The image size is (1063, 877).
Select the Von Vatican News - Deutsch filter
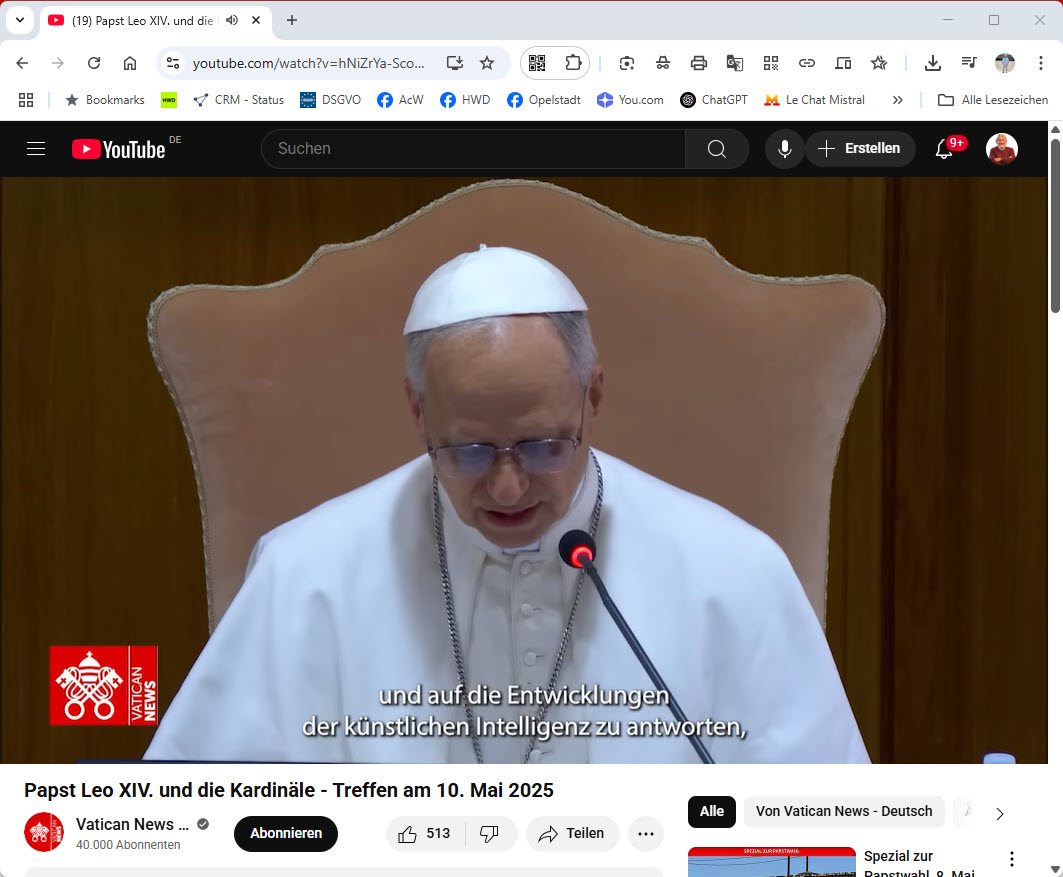pos(843,812)
